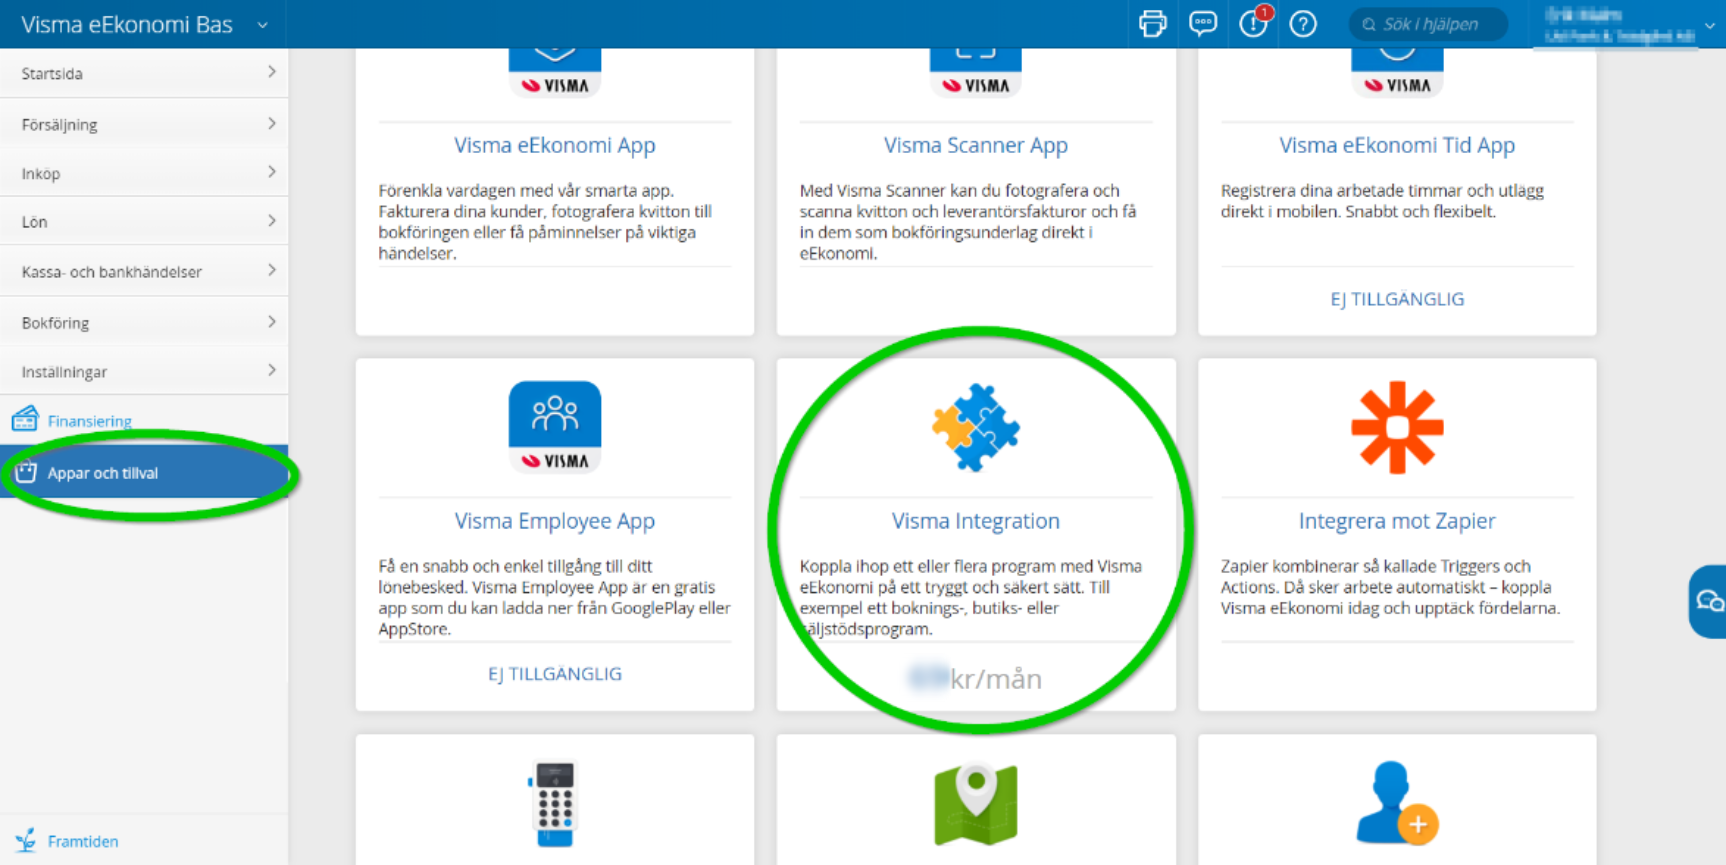Open the Visma eEkonomi App title link
This screenshot has height=865, width=1726.
[555, 145]
